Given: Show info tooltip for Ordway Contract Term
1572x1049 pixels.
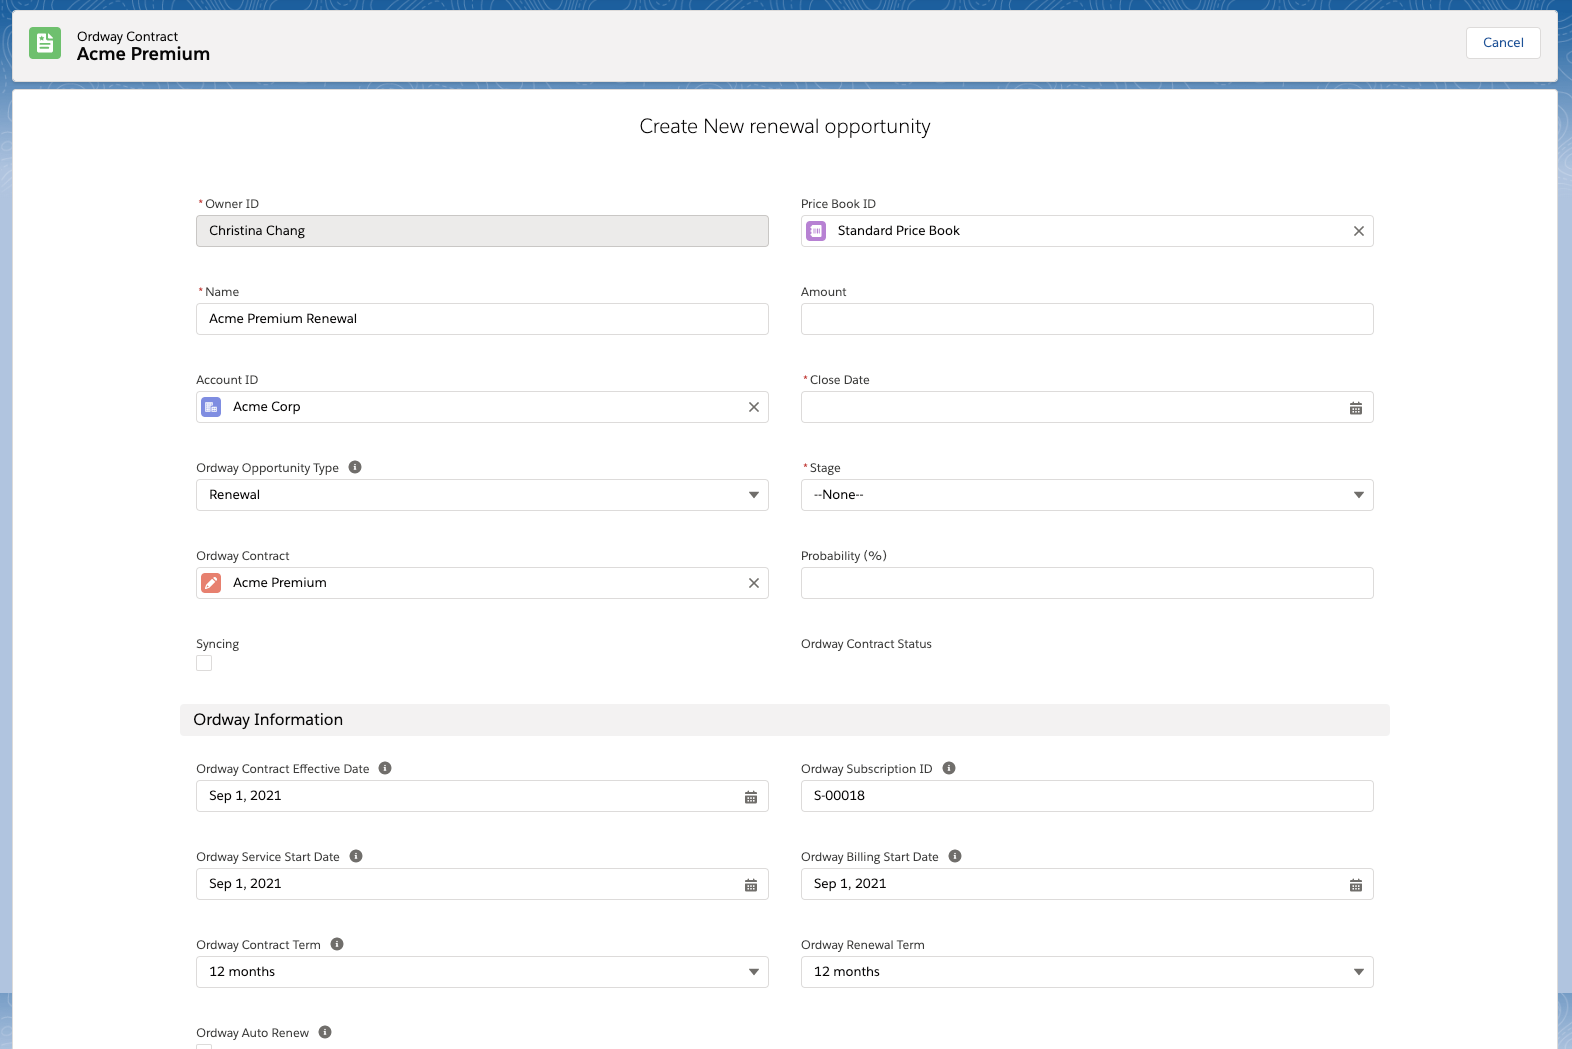Looking at the screenshot, I should click(x=337, y=944).
